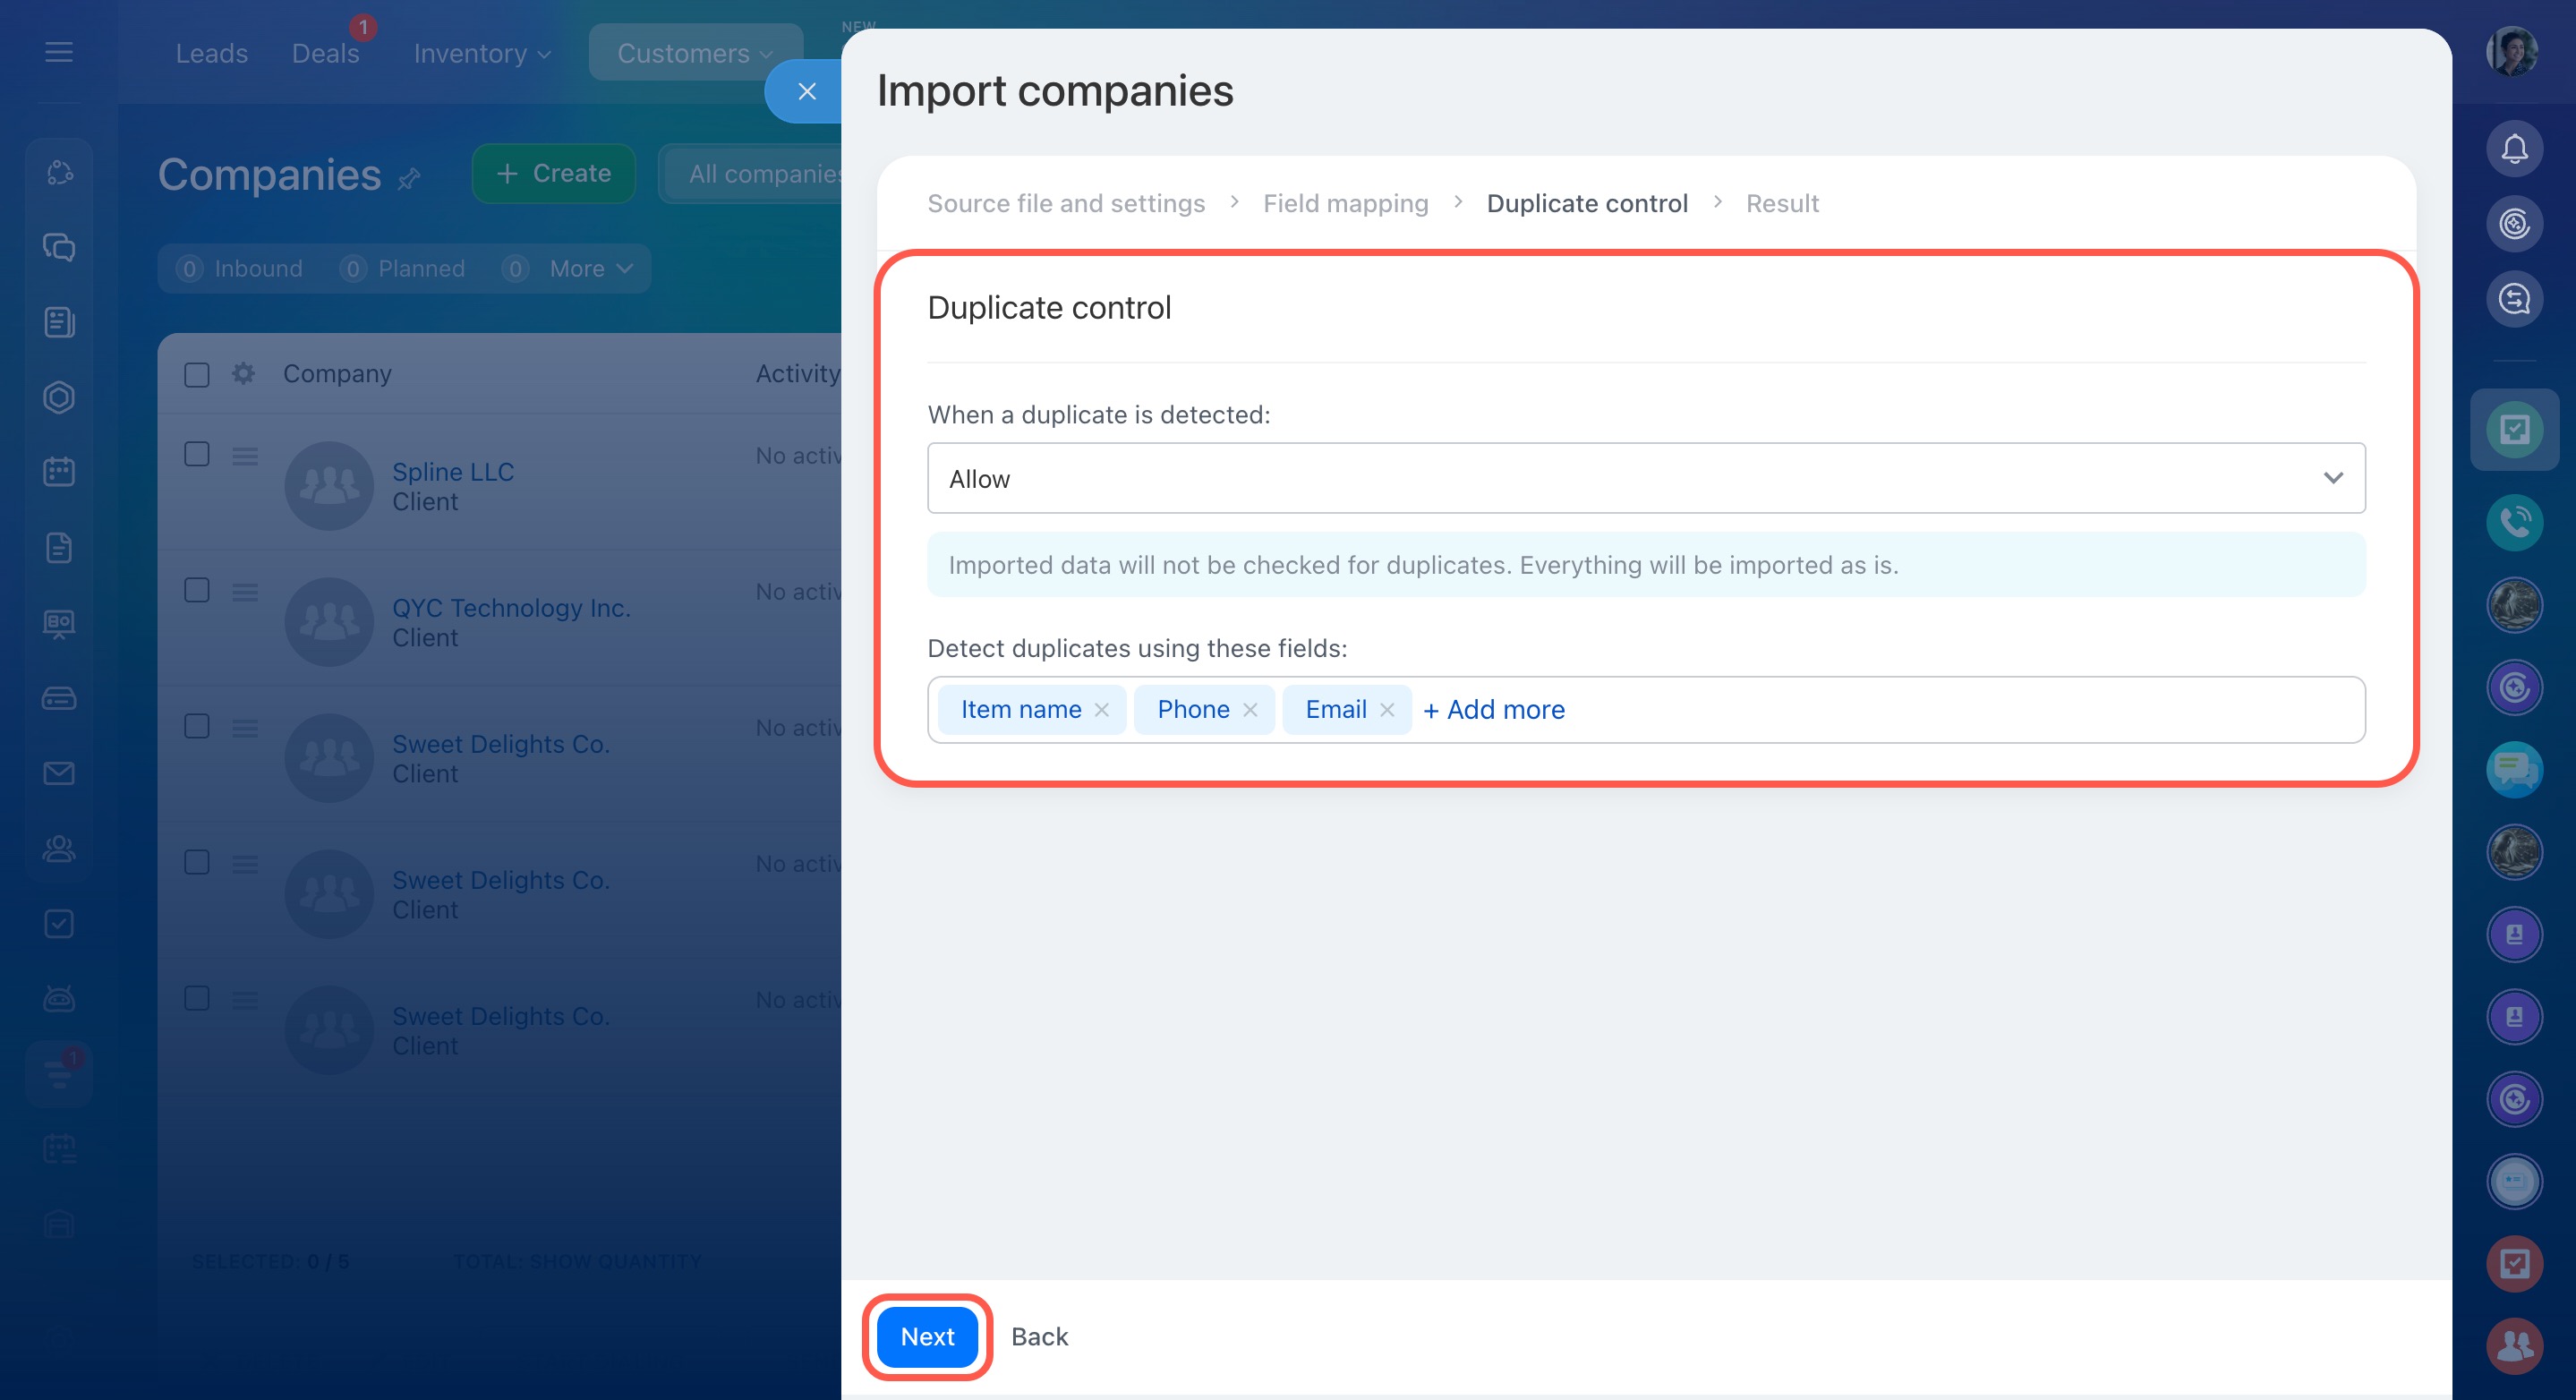Click the hamburger menu icon
The image size is (2576, 1400).
coord(59,52)
